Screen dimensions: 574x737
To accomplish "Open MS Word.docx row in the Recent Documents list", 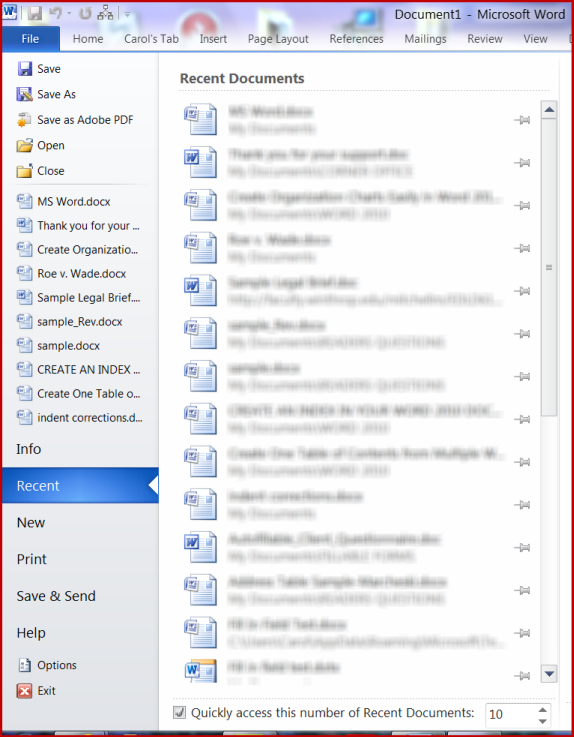I will (358, 120).
